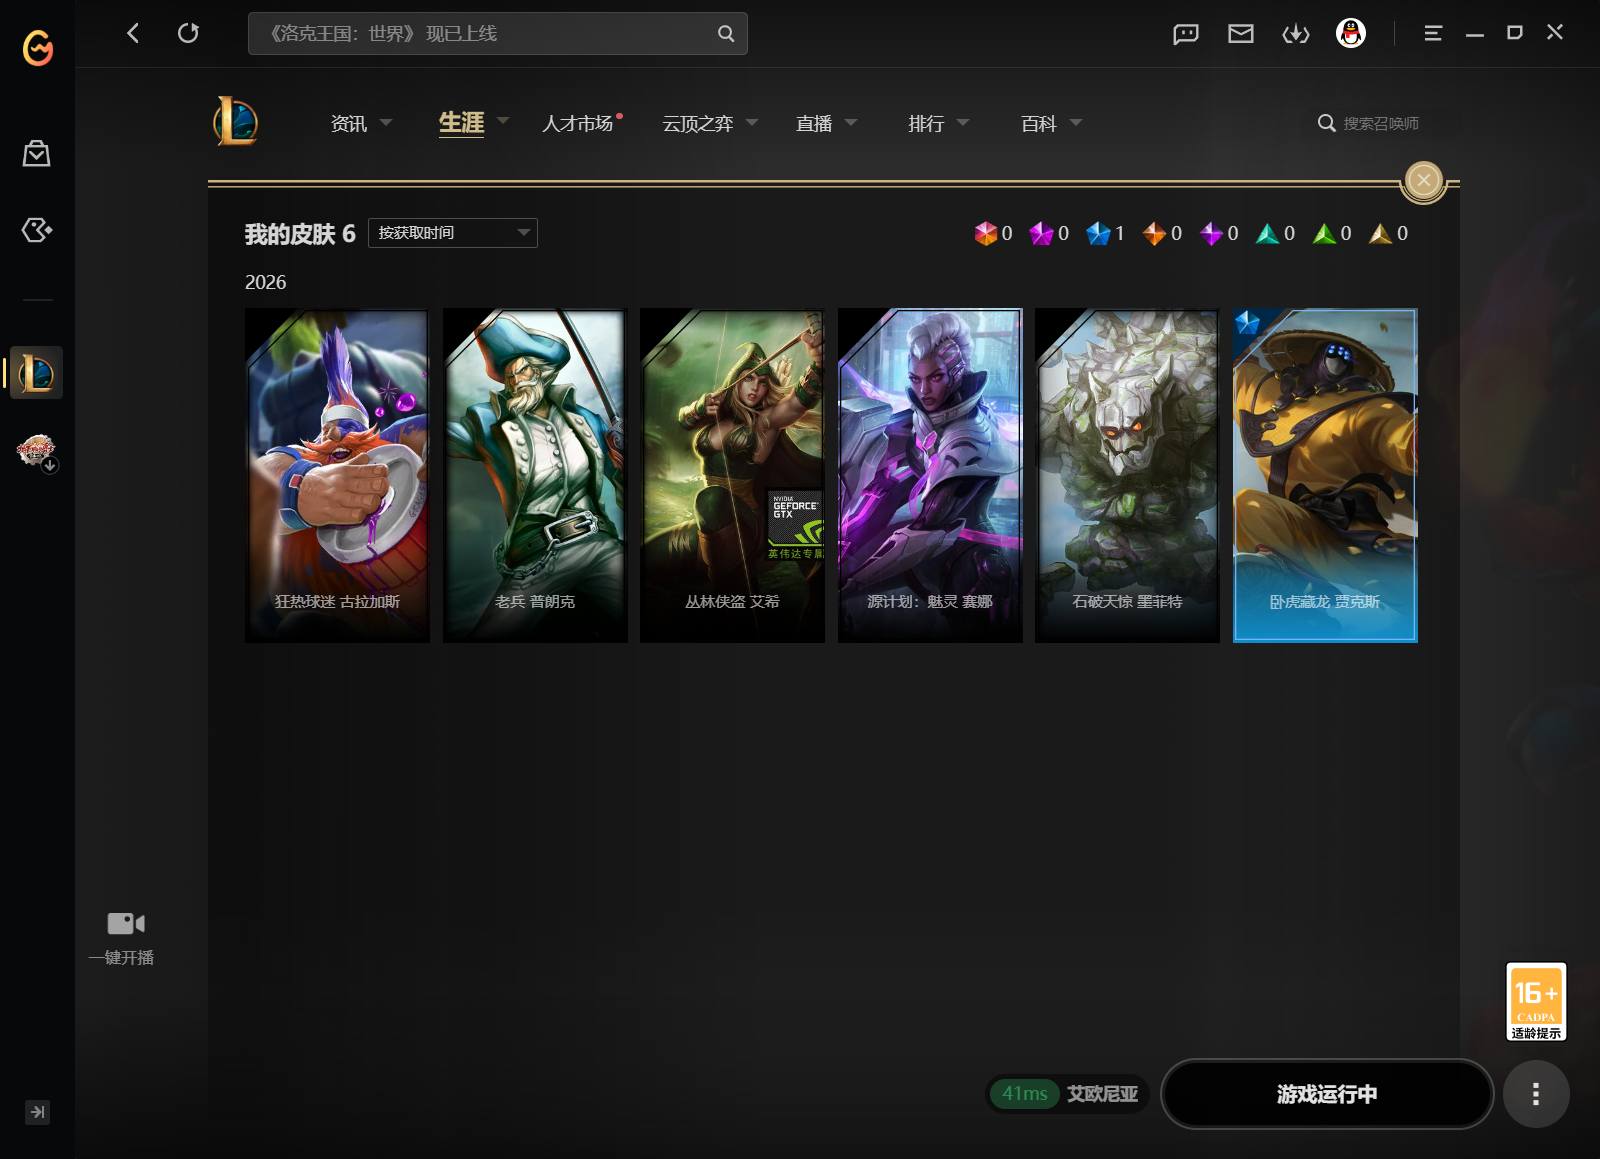Image resolution: width=1600 pixels, height=1159 pixels.
Task: Open the 排行 tab
Action: (x=926, y=123)
